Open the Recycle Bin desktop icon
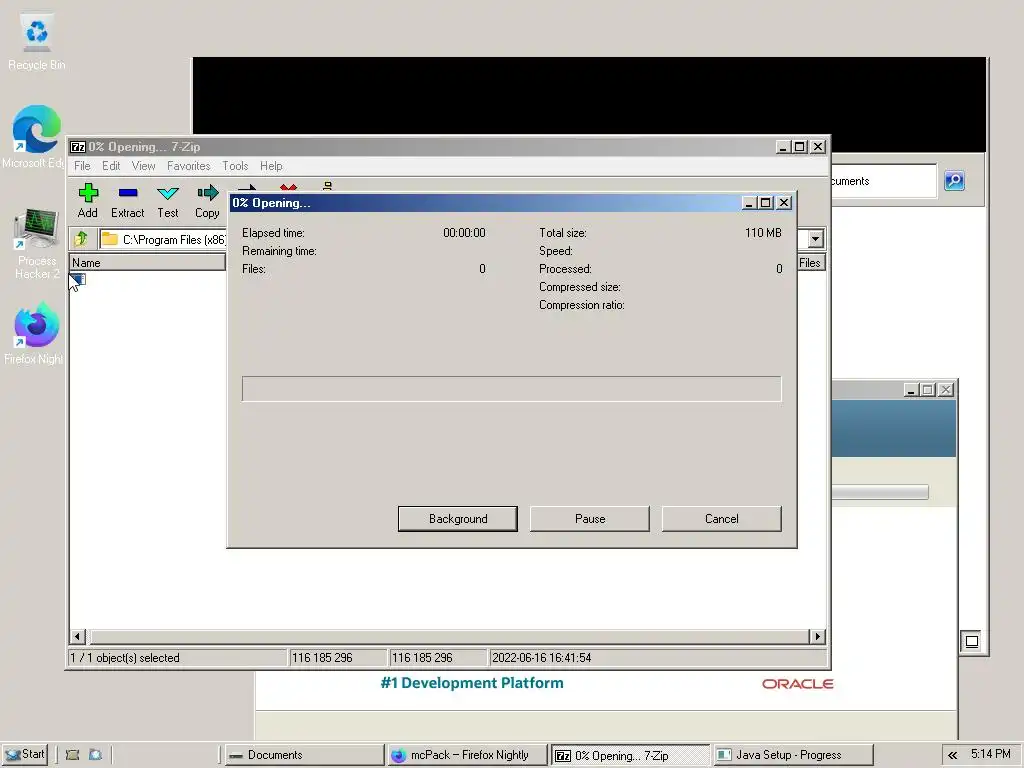 (x=37, y=42)
